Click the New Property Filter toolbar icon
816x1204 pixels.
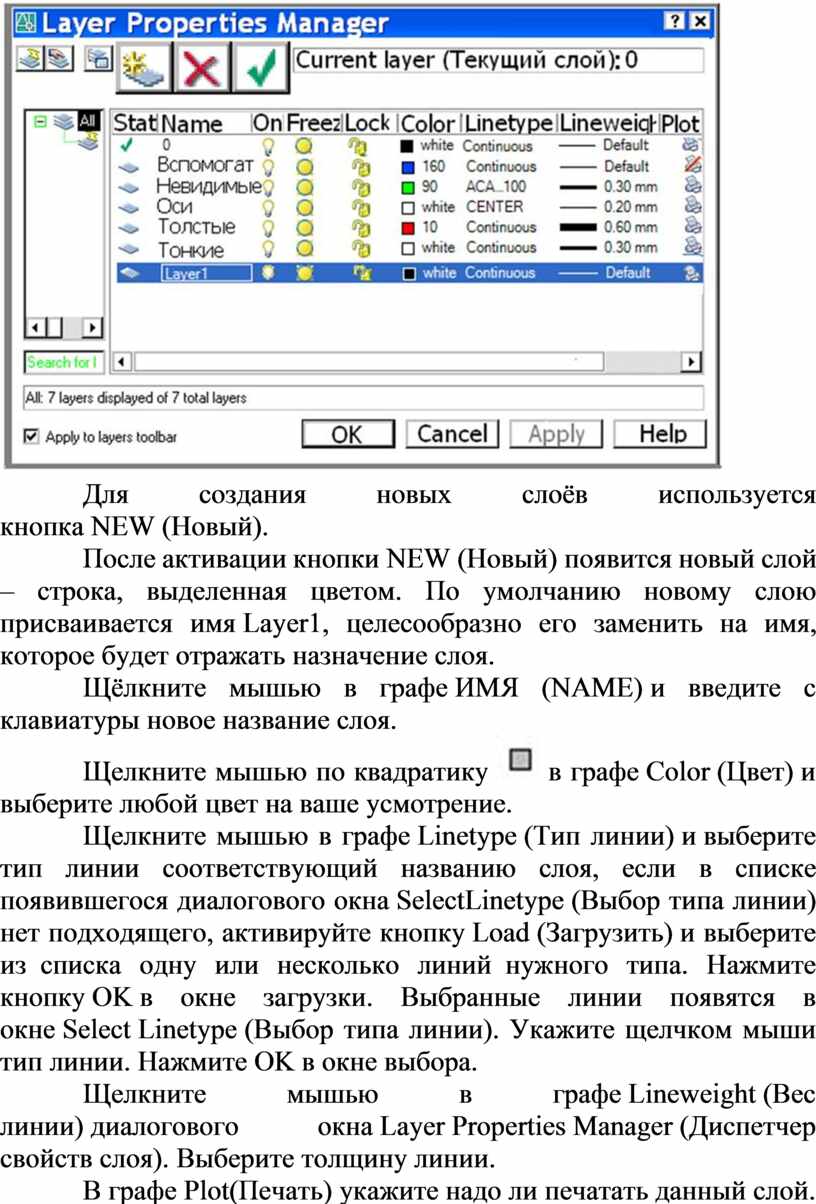click(31, 59)
